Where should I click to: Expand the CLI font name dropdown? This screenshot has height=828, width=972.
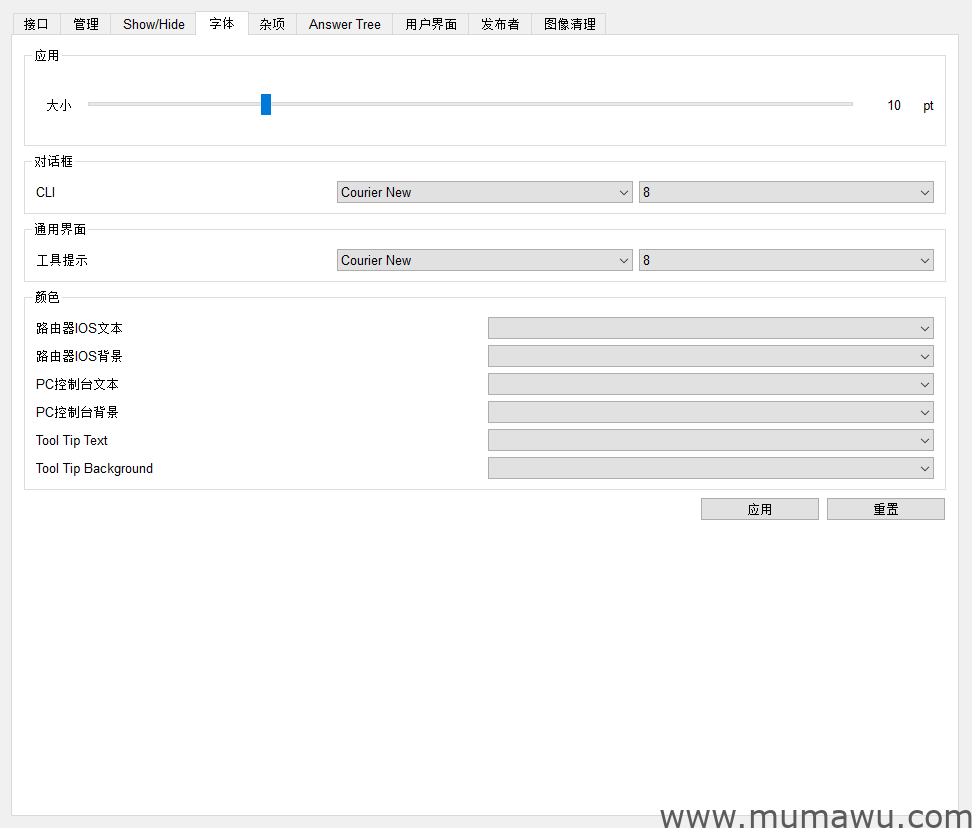pyautogui.click(x=484, y=192)
